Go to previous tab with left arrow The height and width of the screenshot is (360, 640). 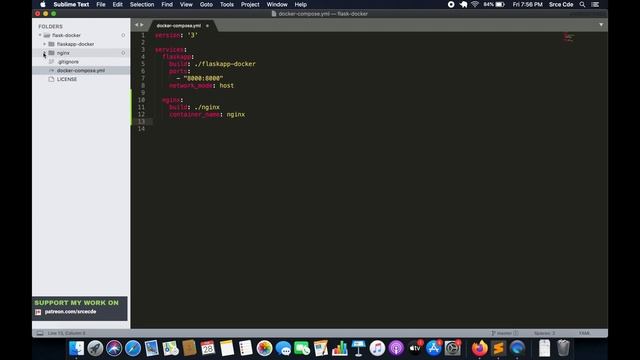137,25
